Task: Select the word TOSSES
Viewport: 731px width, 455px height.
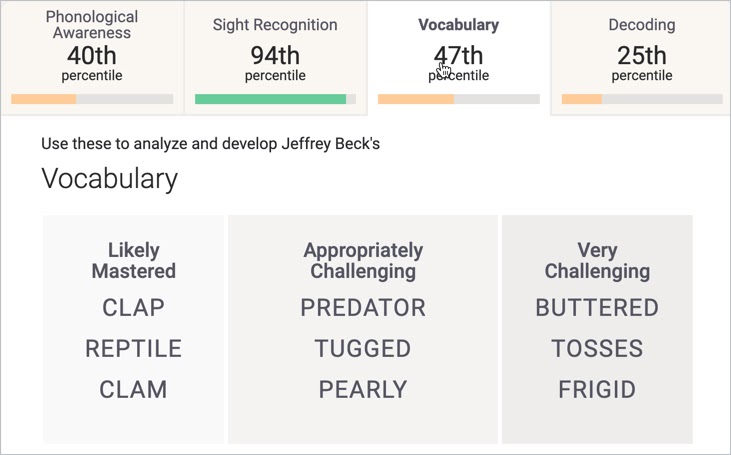Action: [x=597, y=349]
